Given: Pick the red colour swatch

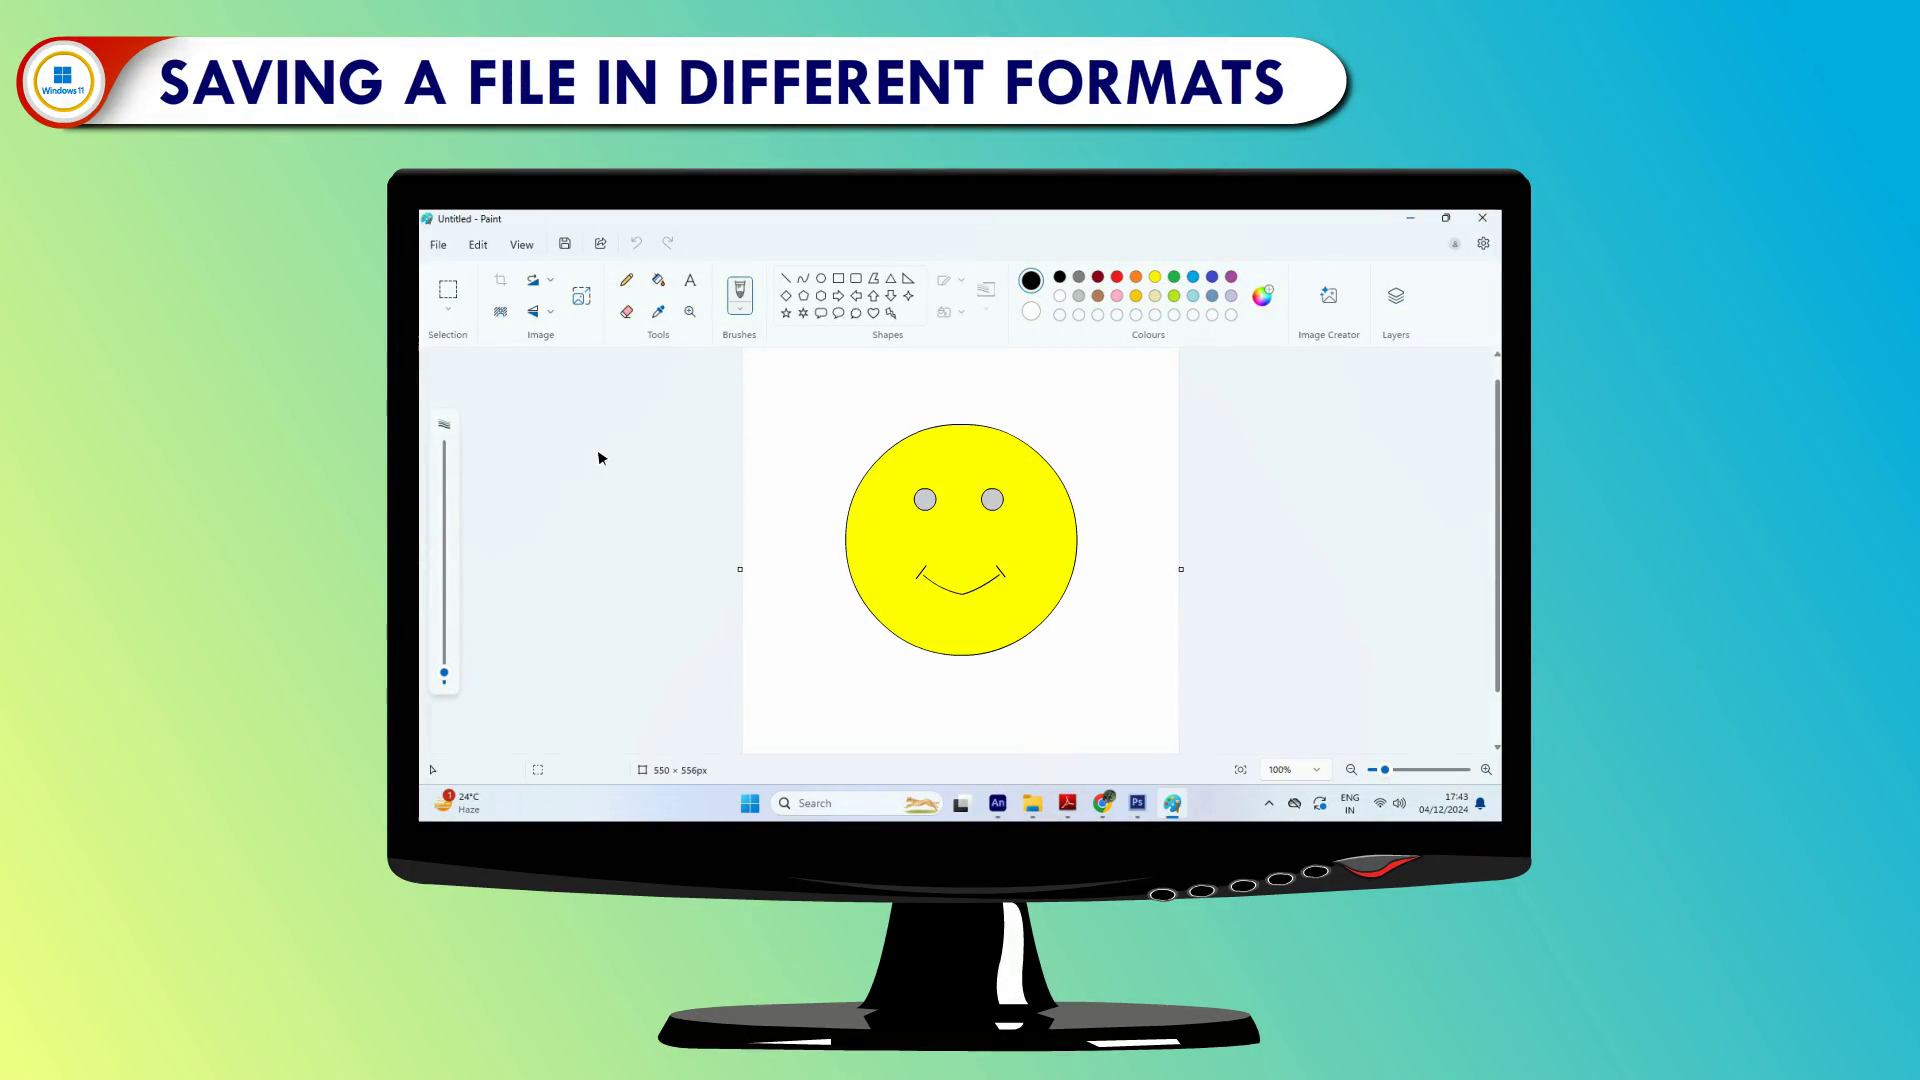Looking at the screenshot, I should tap(1117, 277).
